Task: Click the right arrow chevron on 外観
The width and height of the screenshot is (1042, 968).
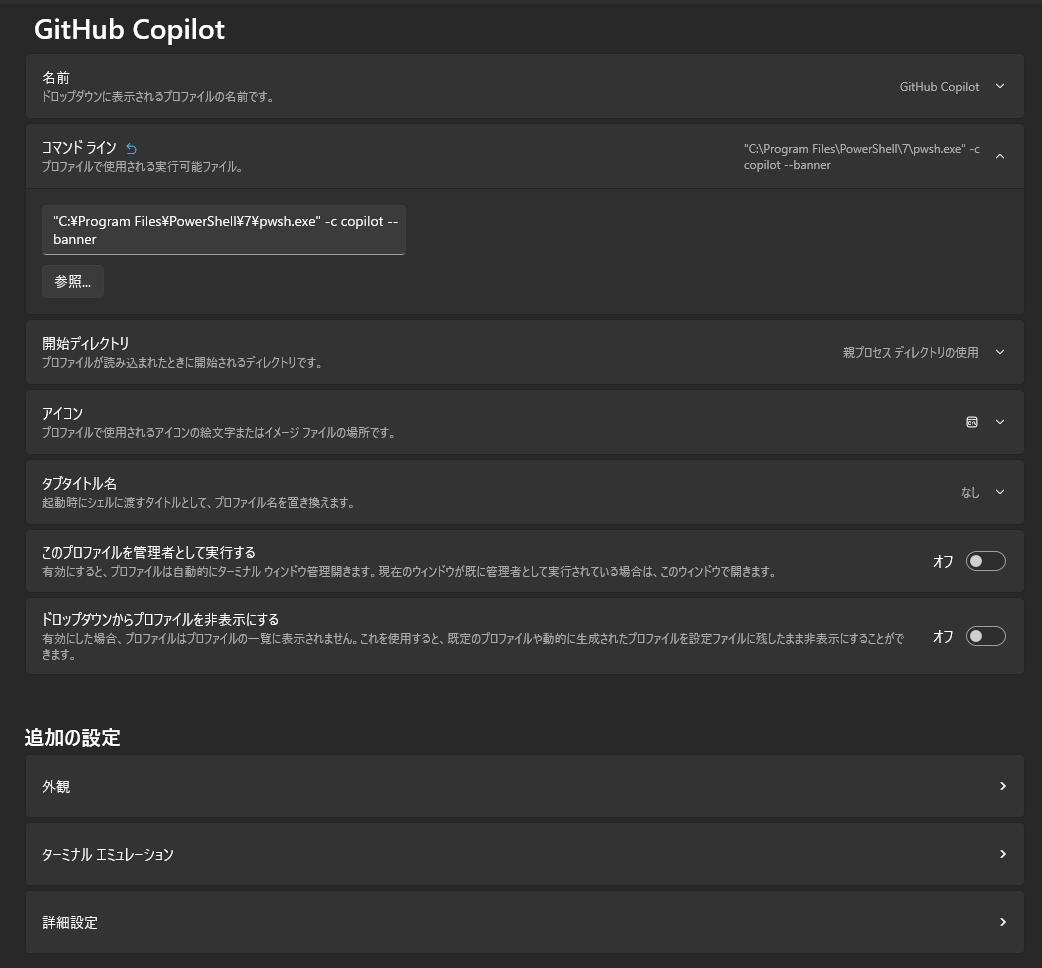Action: 1002,786
